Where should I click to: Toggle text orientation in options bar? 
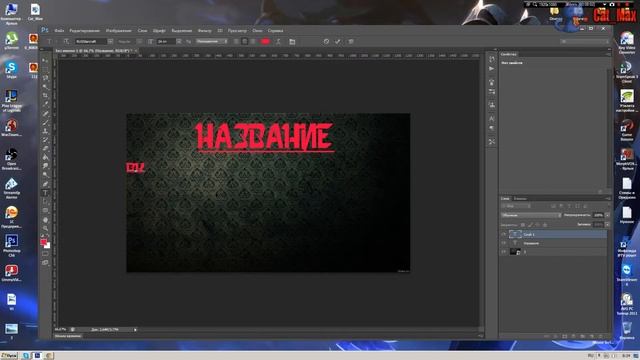pyautogui.click(x=66, y=41)
